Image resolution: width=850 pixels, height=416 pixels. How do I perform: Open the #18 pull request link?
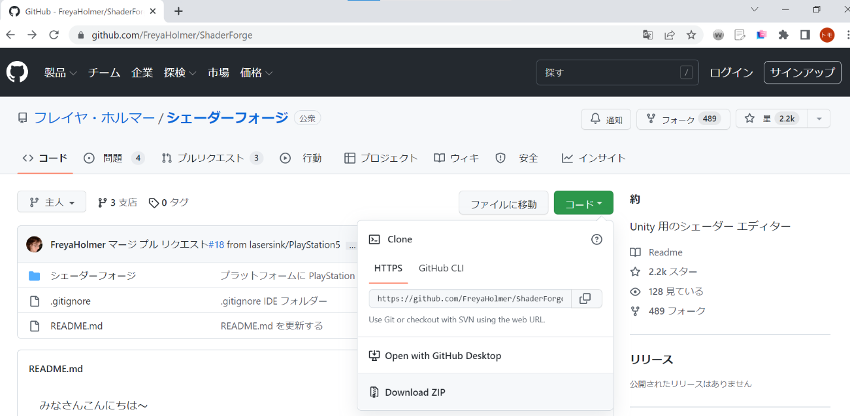point(216,245)
